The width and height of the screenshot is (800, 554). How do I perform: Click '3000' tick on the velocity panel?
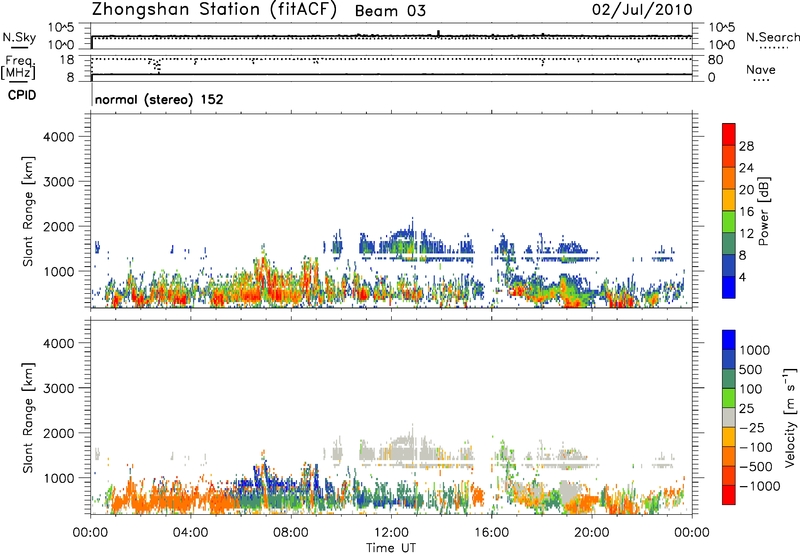58,388
